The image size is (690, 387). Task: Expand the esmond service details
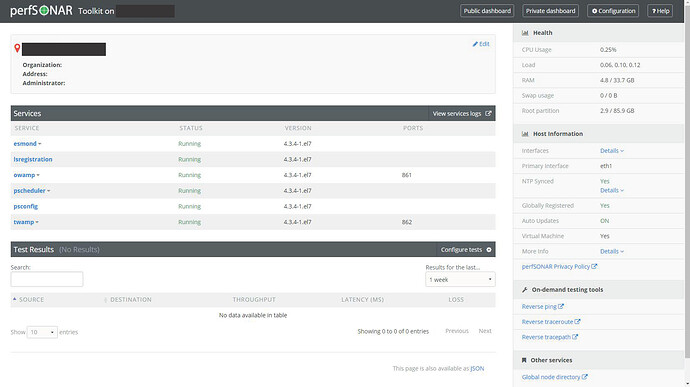tap(40, 144)
